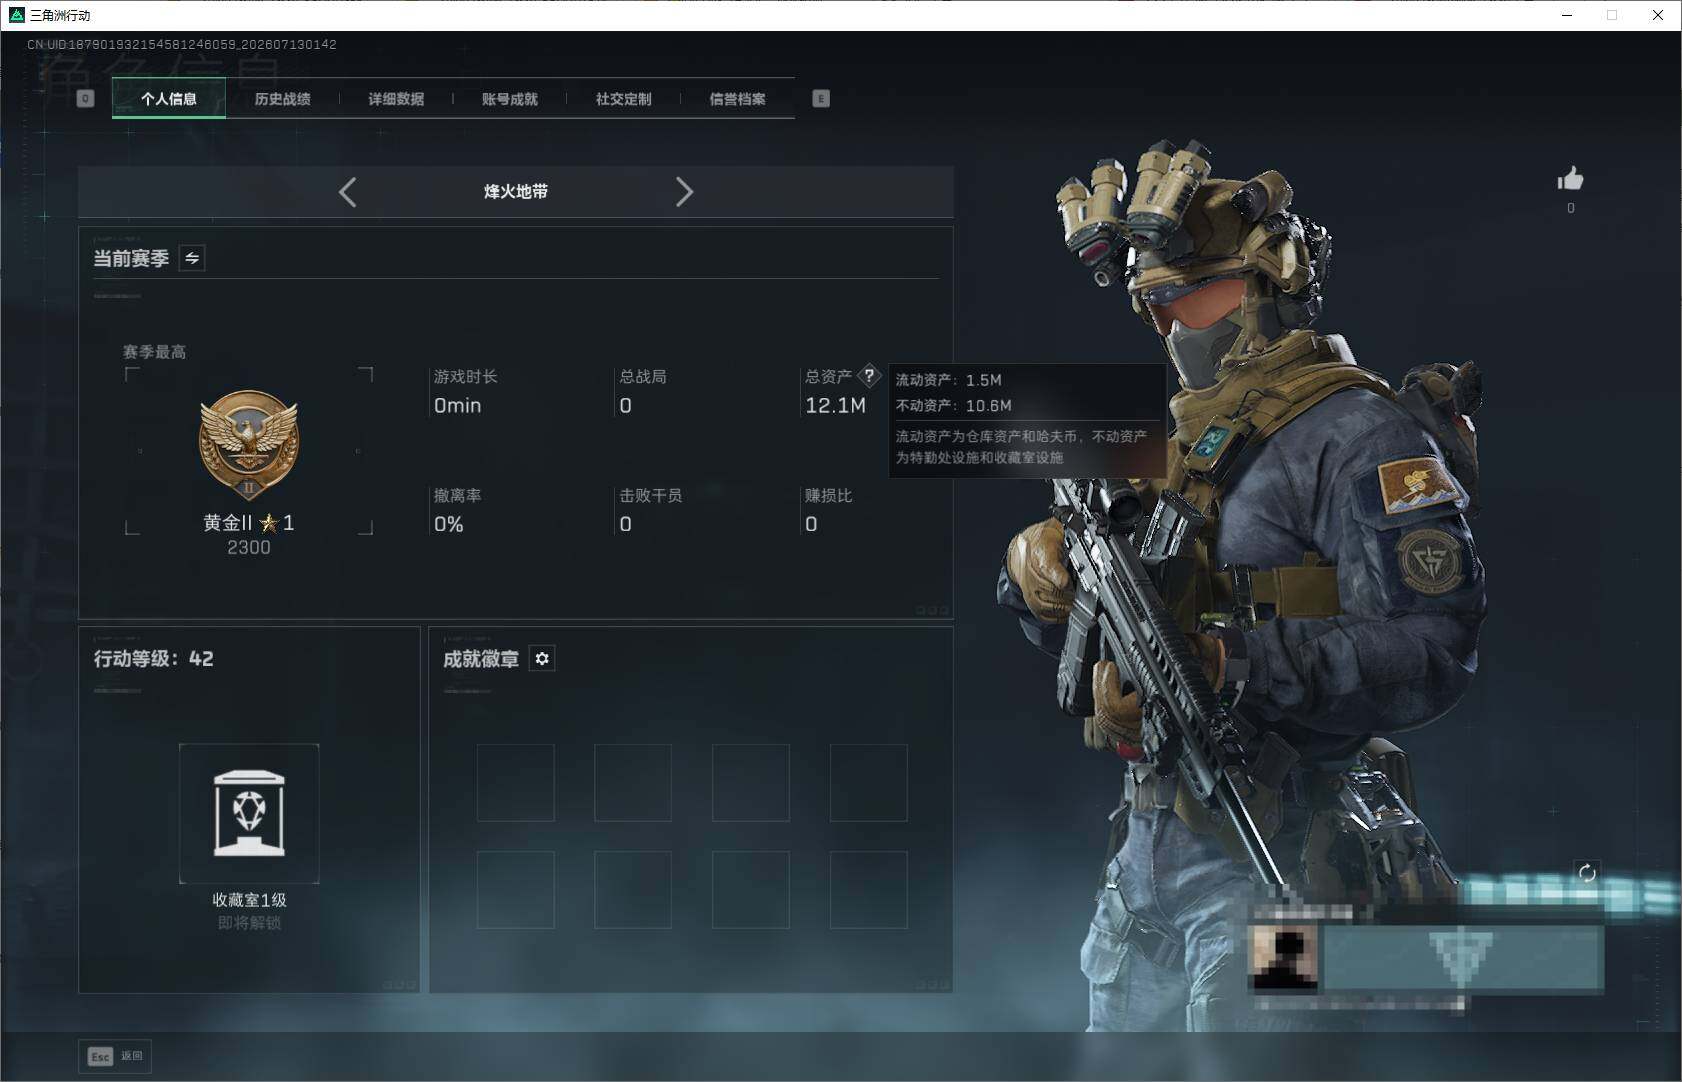
Task: Click the Gold II rank emblem
Action: pyautogui.click(x=249, y=445)
